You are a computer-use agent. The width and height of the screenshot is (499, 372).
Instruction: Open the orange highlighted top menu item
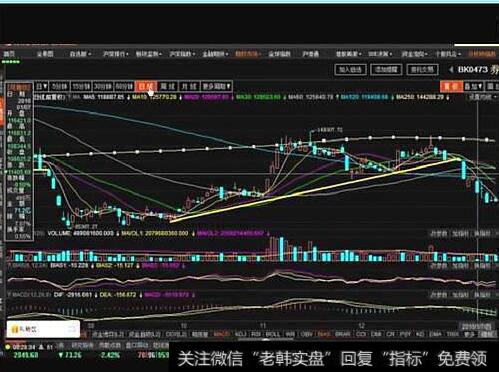pyautogui.click(x=248, y=54)
